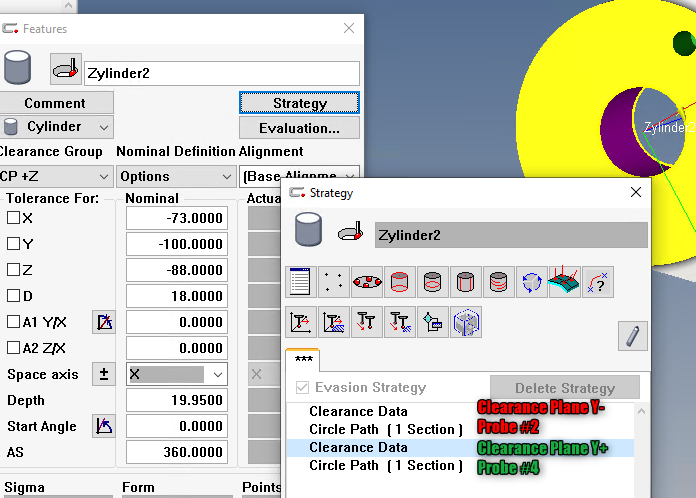This screenshot has height=498, width=696.
Task: Enable the X tolerance checkbox
Action: [14, 218]
